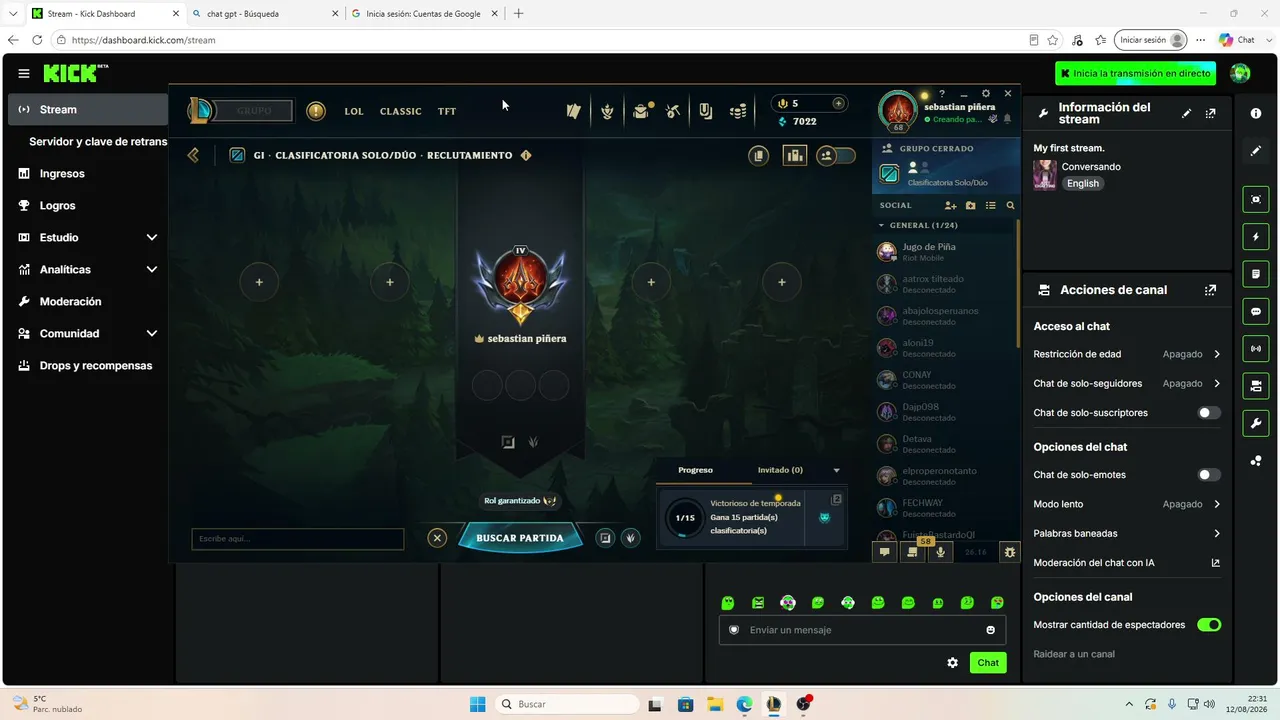Toggle the open party switch in lobby

coord(837,155)
